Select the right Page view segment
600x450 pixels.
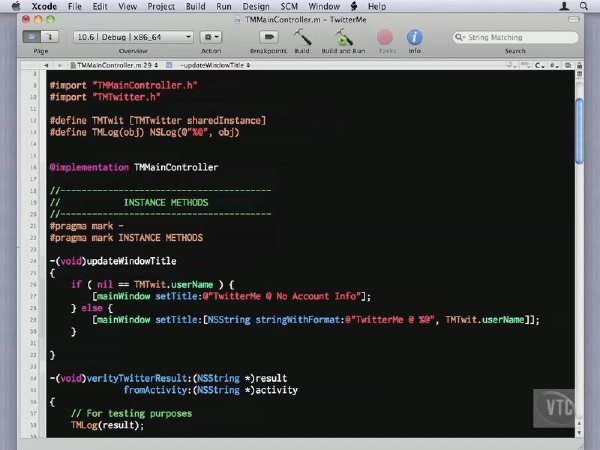pos(49,37)
